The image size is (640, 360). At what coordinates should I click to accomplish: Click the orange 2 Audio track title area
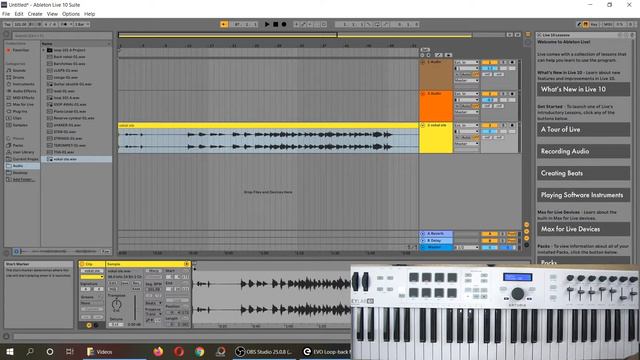point(436,106)
